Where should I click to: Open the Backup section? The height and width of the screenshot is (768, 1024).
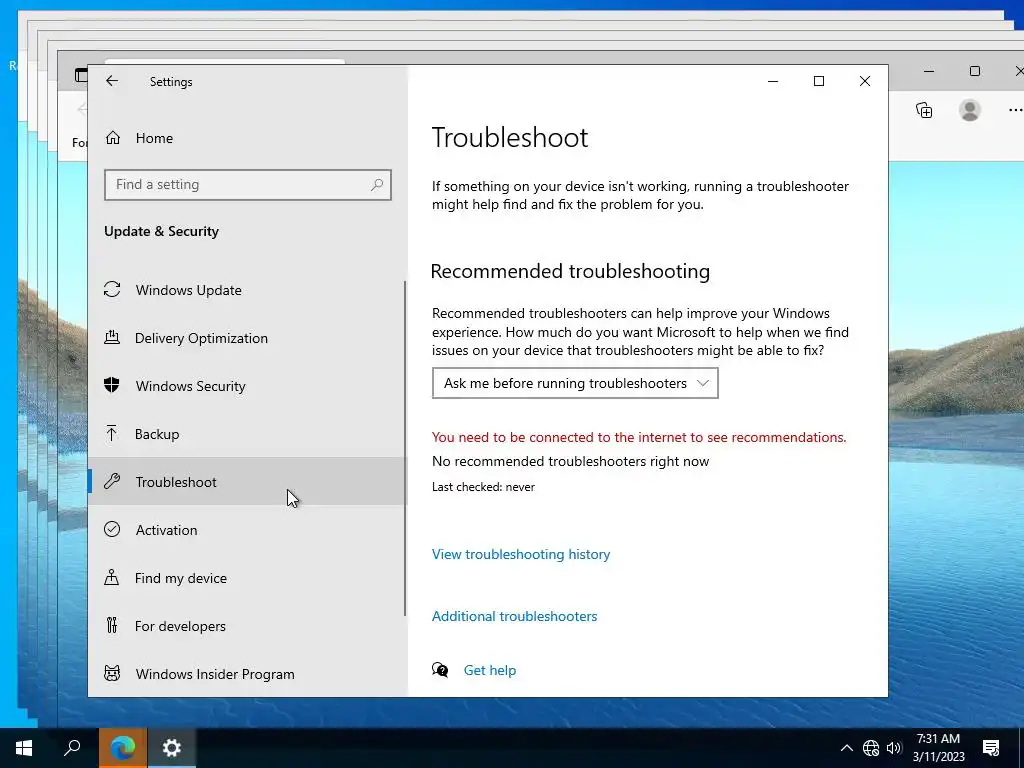click(247, 434)
